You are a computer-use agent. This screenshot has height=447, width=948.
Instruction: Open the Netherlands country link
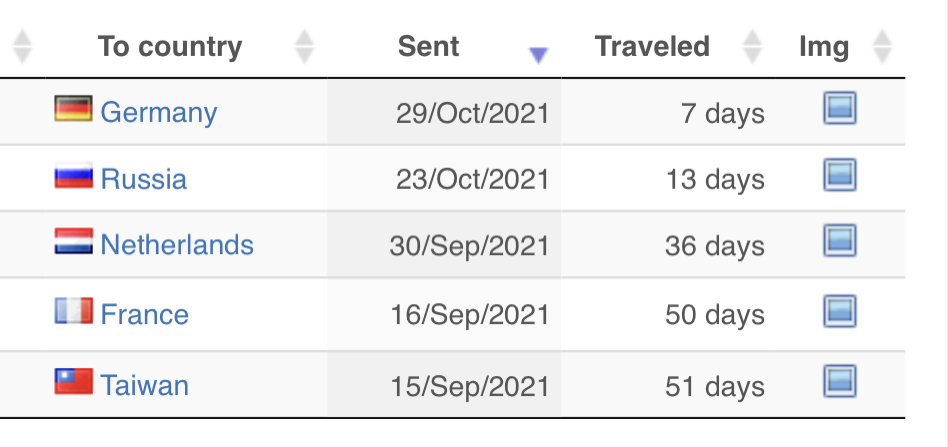coord(177,244)
